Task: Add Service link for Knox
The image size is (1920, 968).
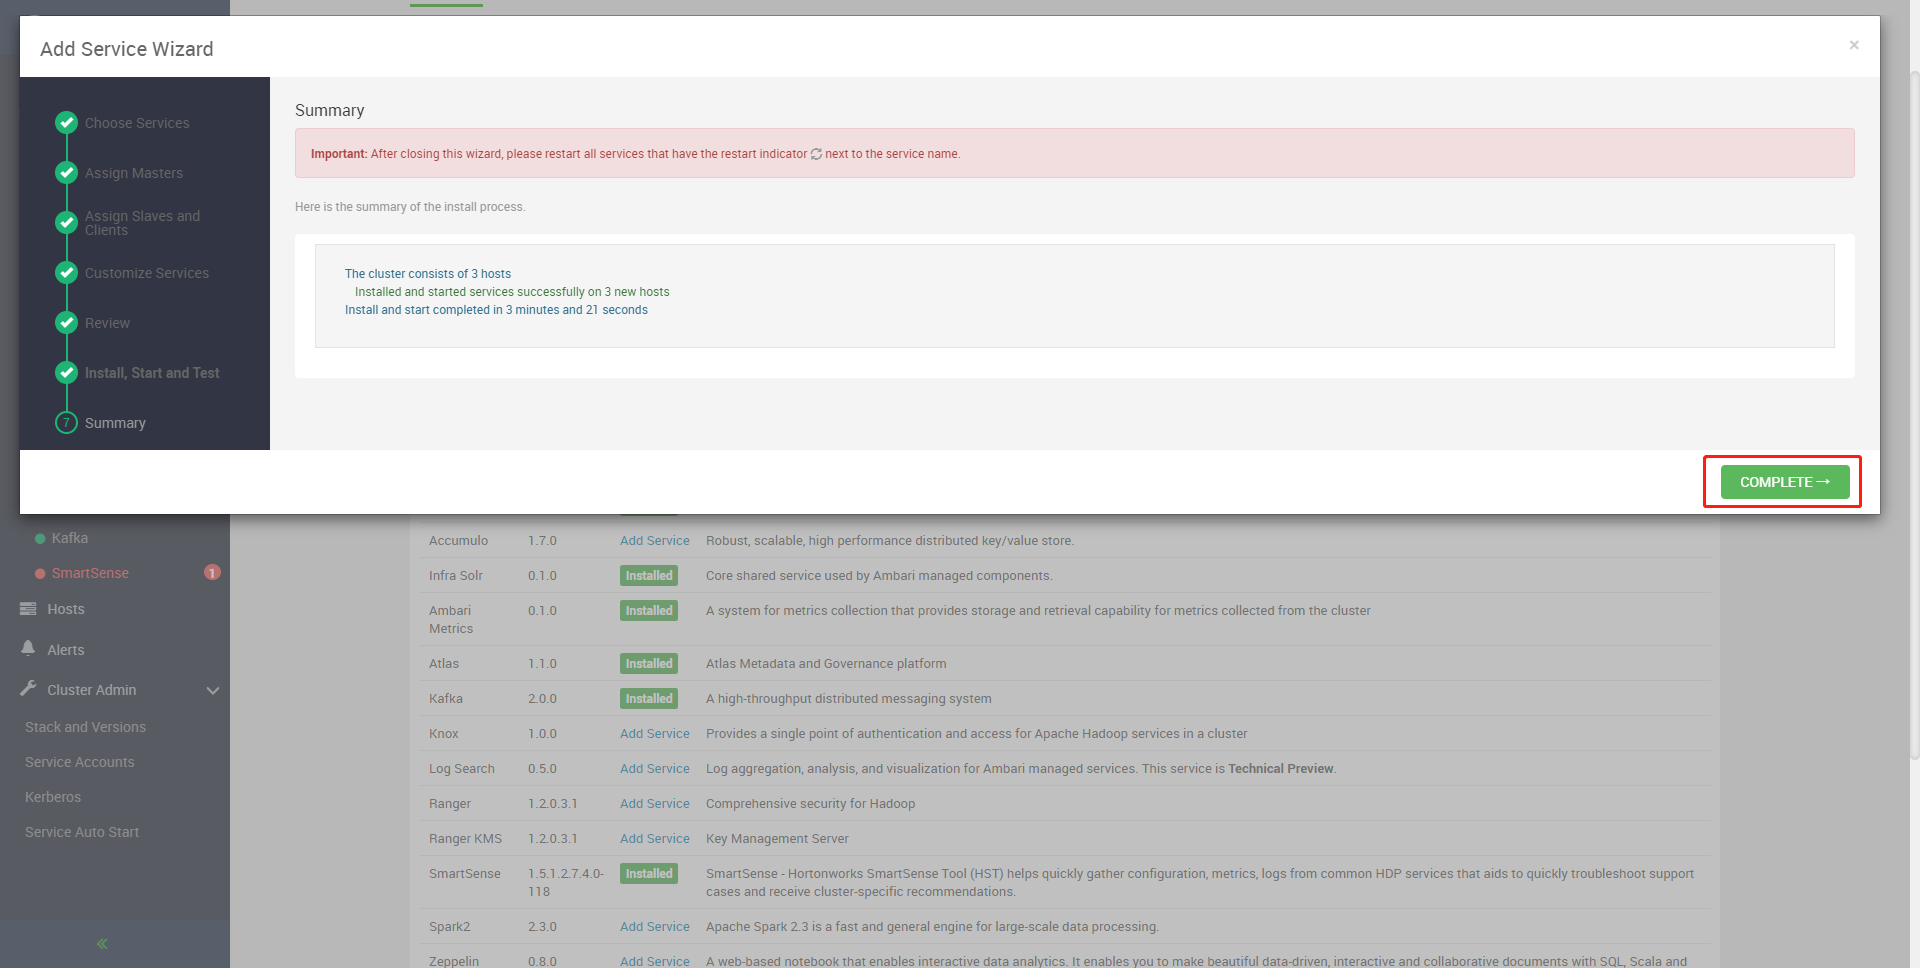Action: click(655, 734)
